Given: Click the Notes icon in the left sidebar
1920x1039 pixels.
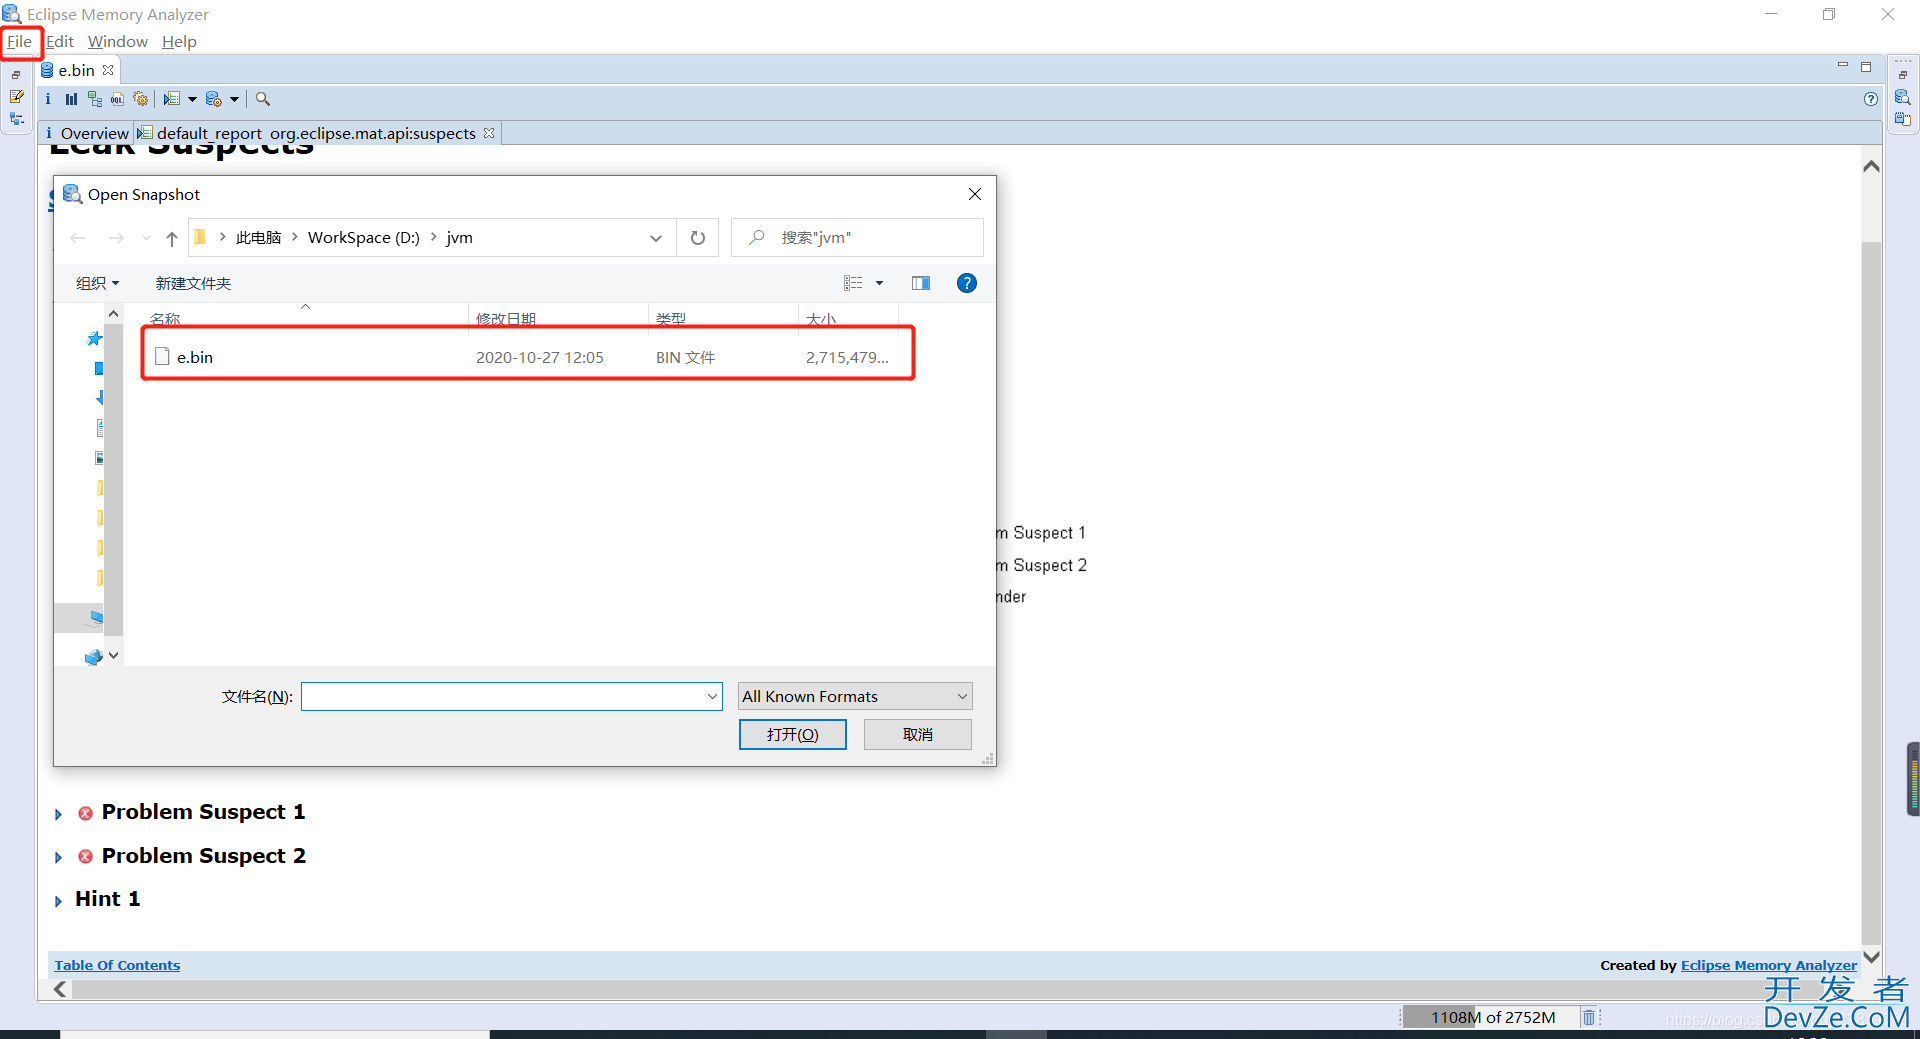Looking at the screenshot, I should pos(17,97).
